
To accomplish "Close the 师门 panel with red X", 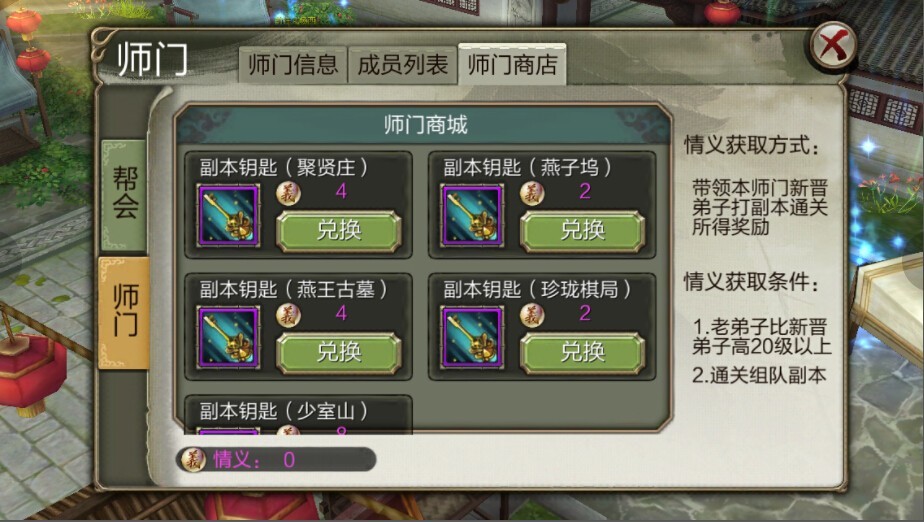I will (x=832, y=46).
